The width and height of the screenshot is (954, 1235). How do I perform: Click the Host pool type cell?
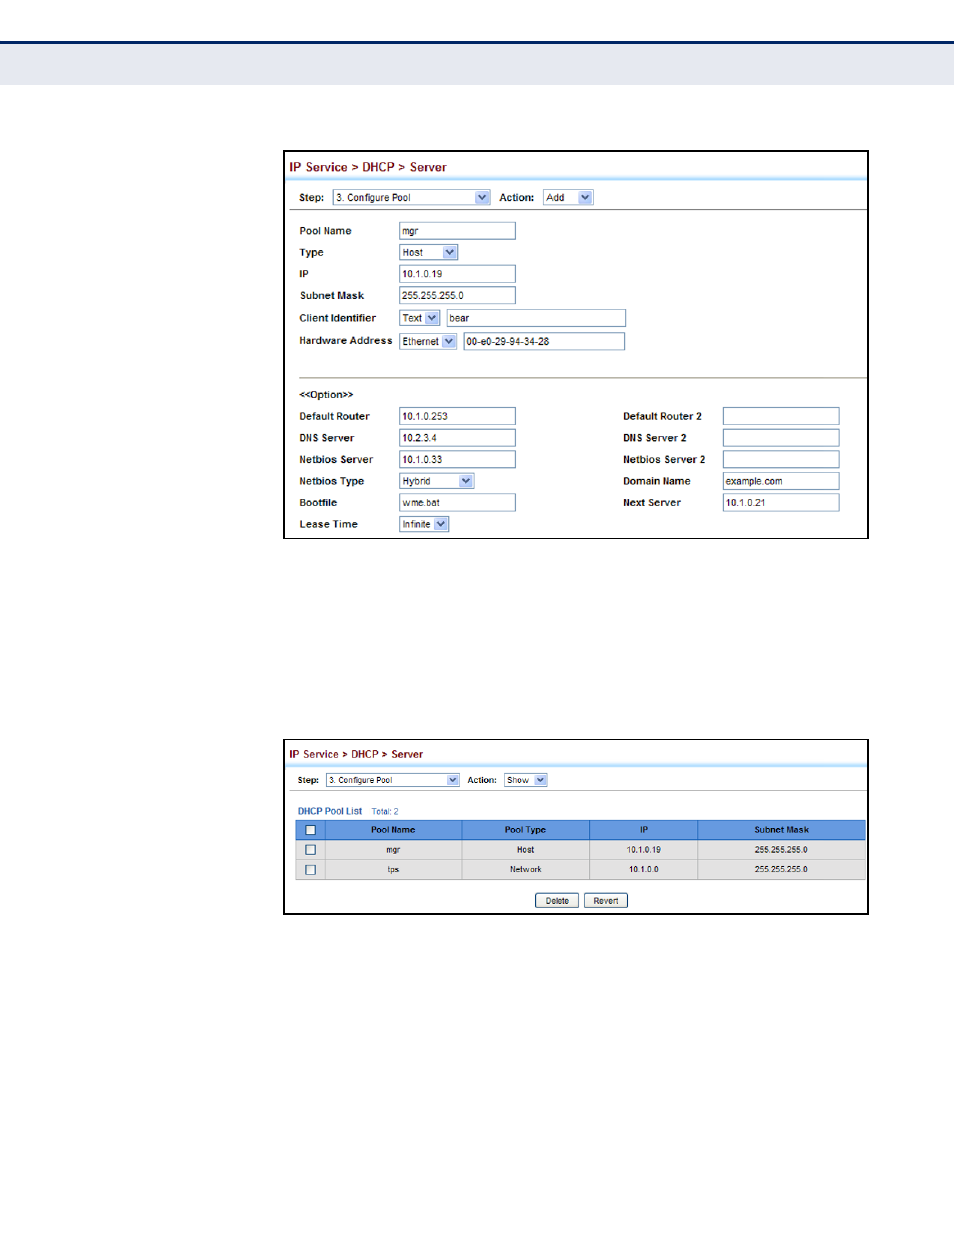point(526,850)
